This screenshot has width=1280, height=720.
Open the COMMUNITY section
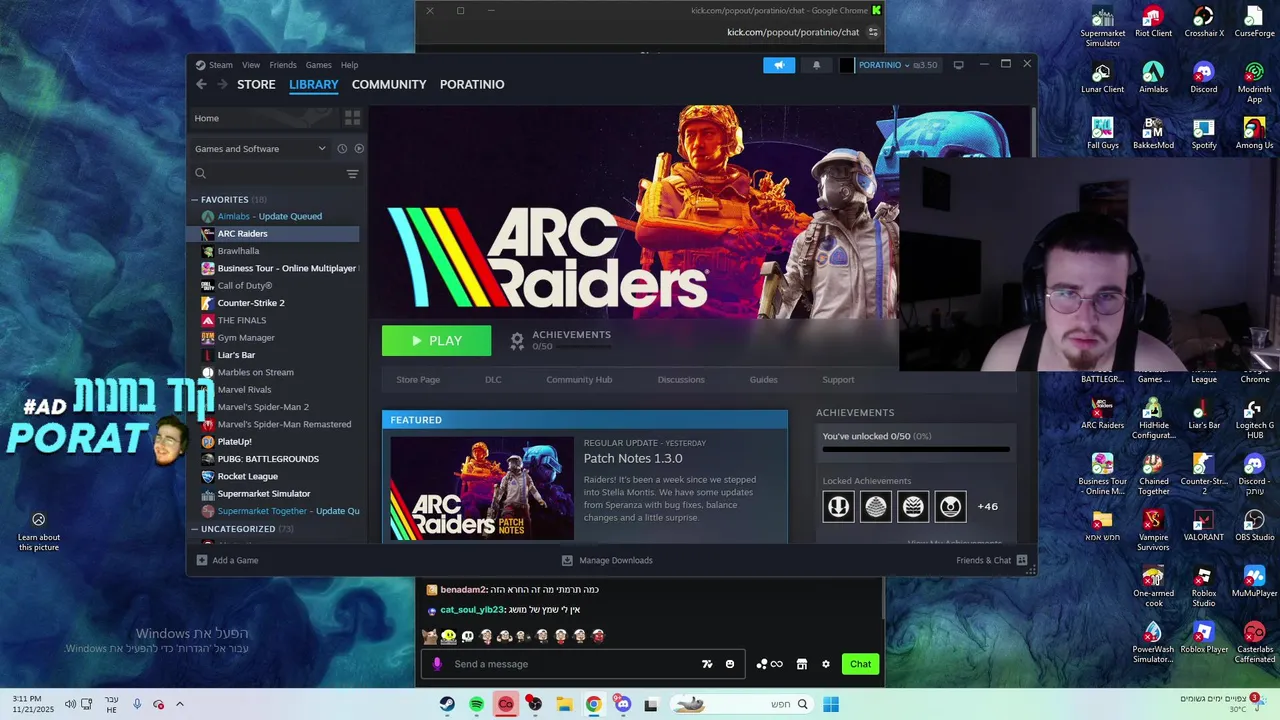coord(389,84)
